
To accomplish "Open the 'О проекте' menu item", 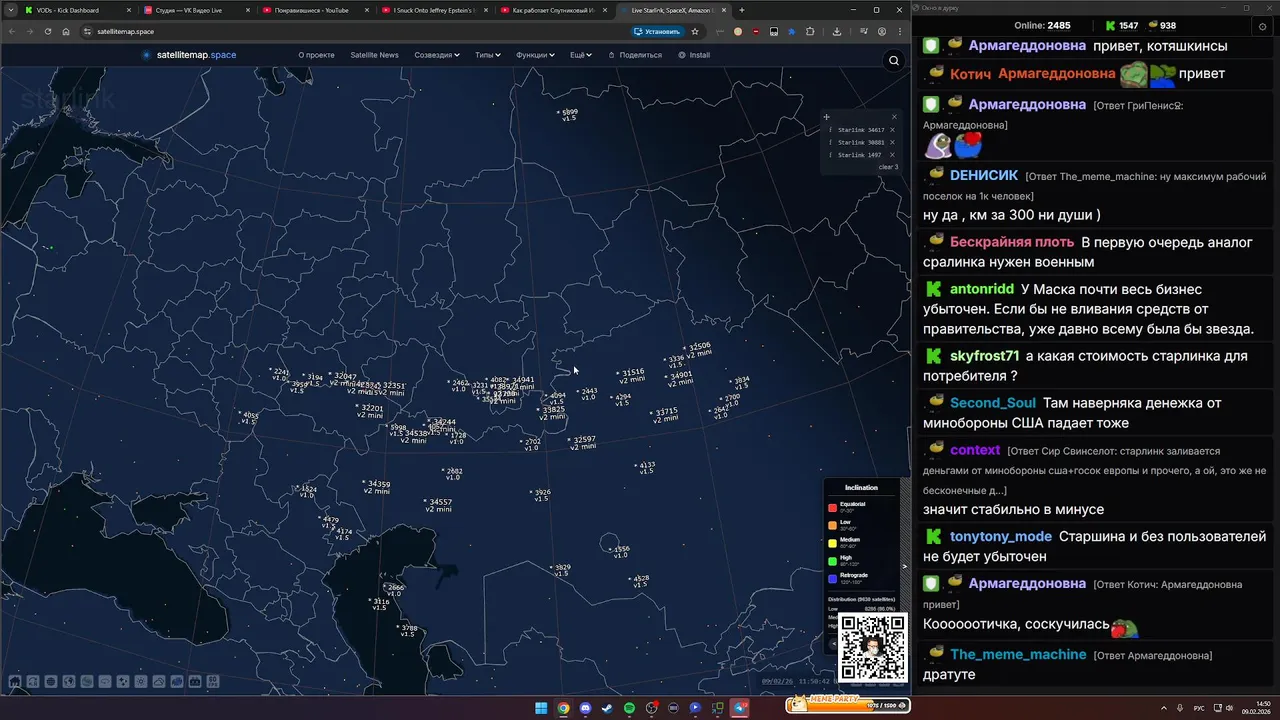I will (316, 55).
